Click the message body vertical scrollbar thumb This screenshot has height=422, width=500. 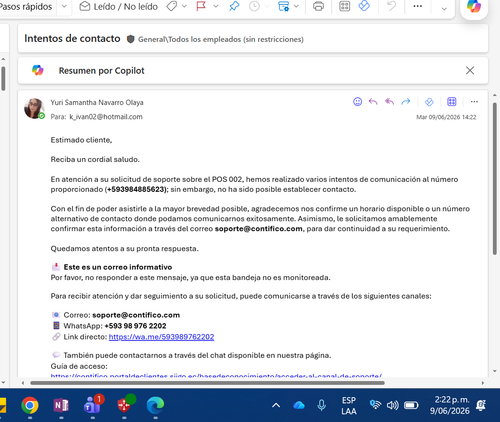tap(495, 179)
